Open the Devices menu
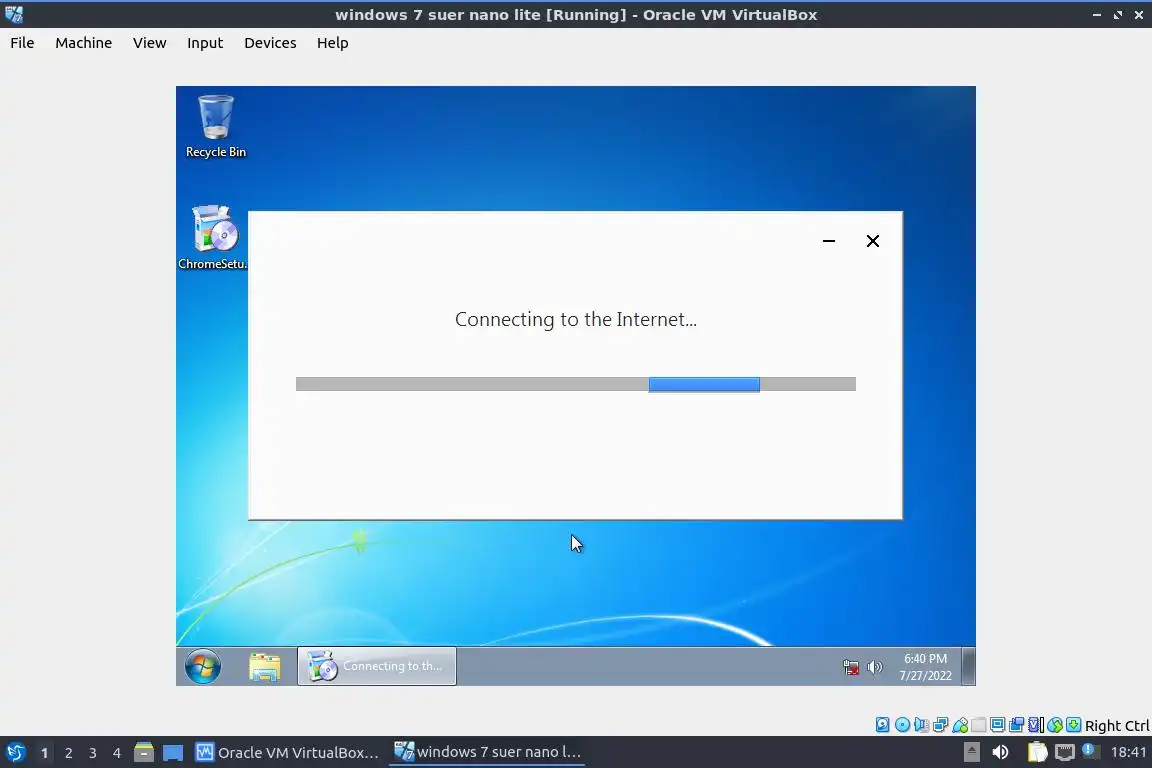Viewport: 1152px width, 768px height. tap(270, 43)
